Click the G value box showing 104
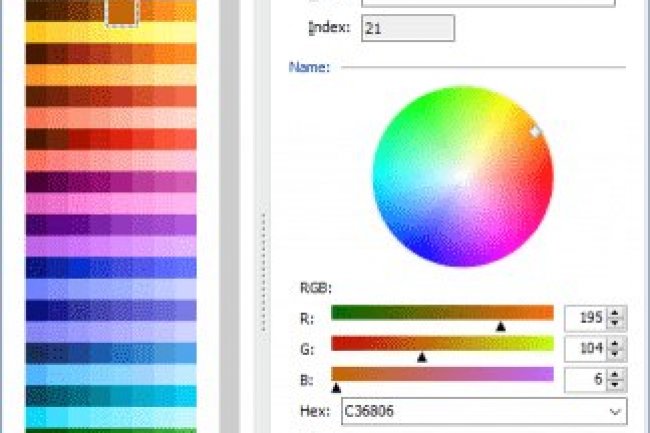 coord(586,349)
